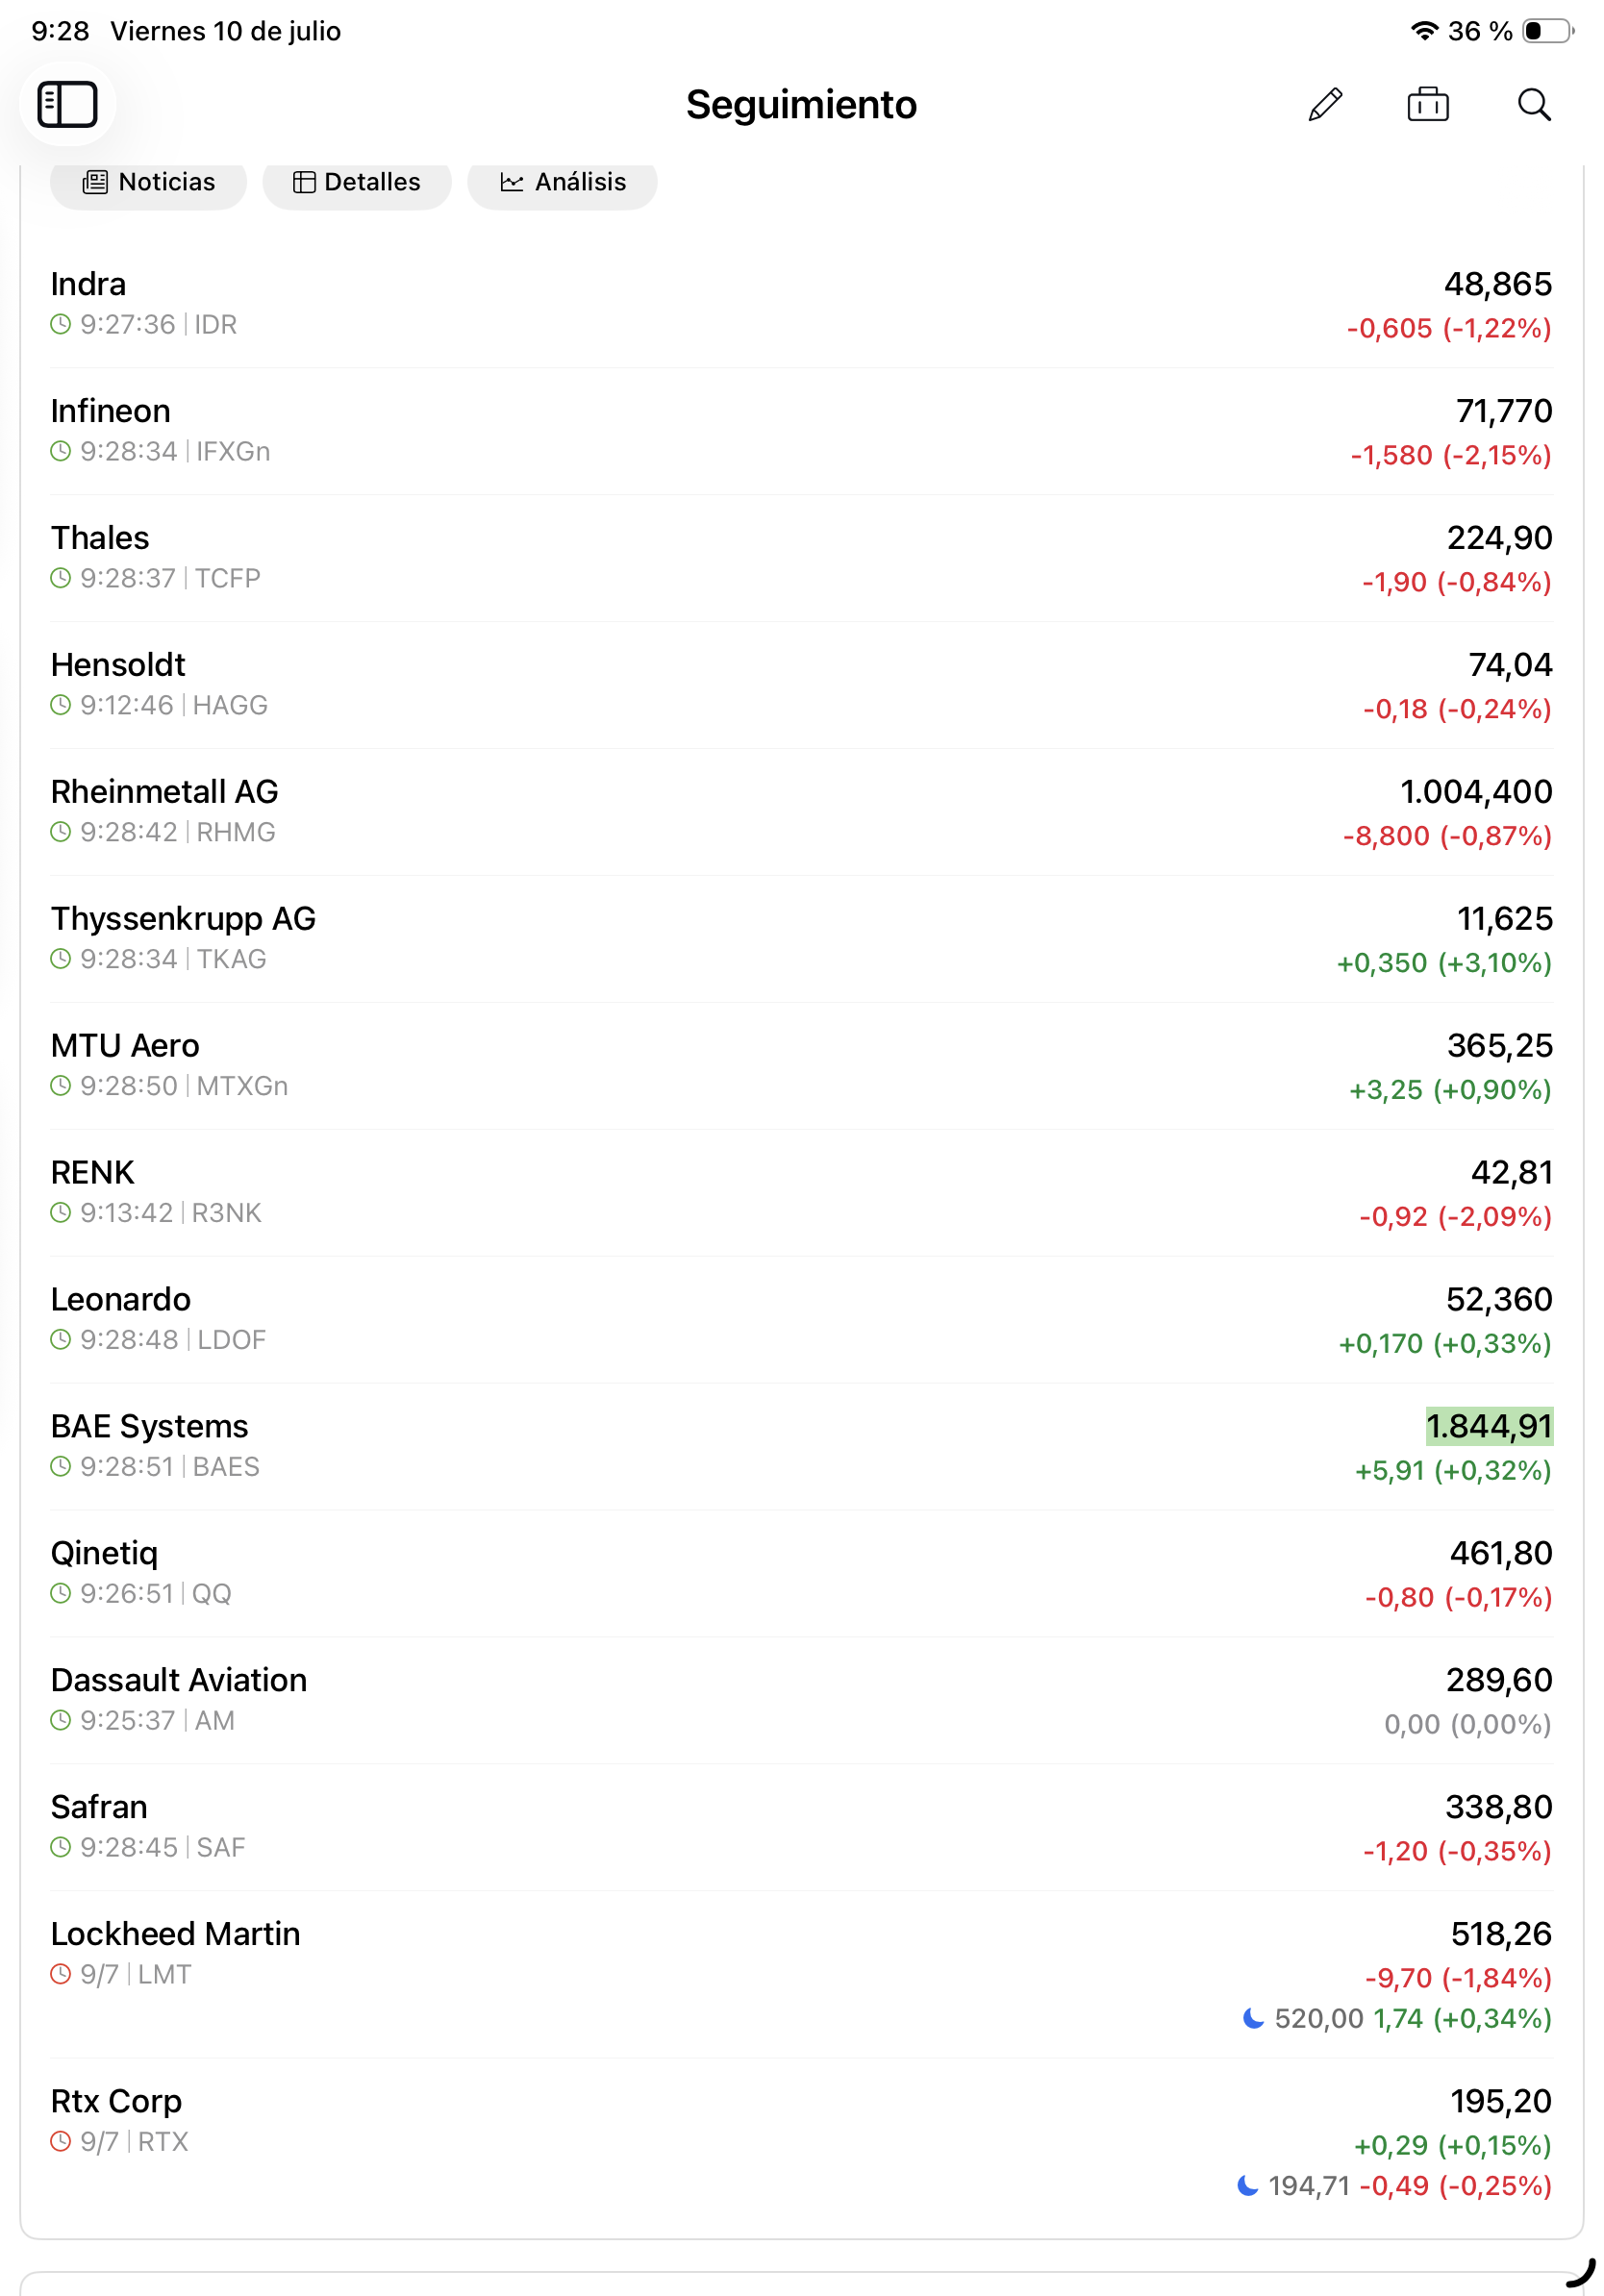This screenshot has width=1604, height=2296.
Task: Tap the Infineon change -1,580 (-2,15%)
Action: [x=1450, y=455]
